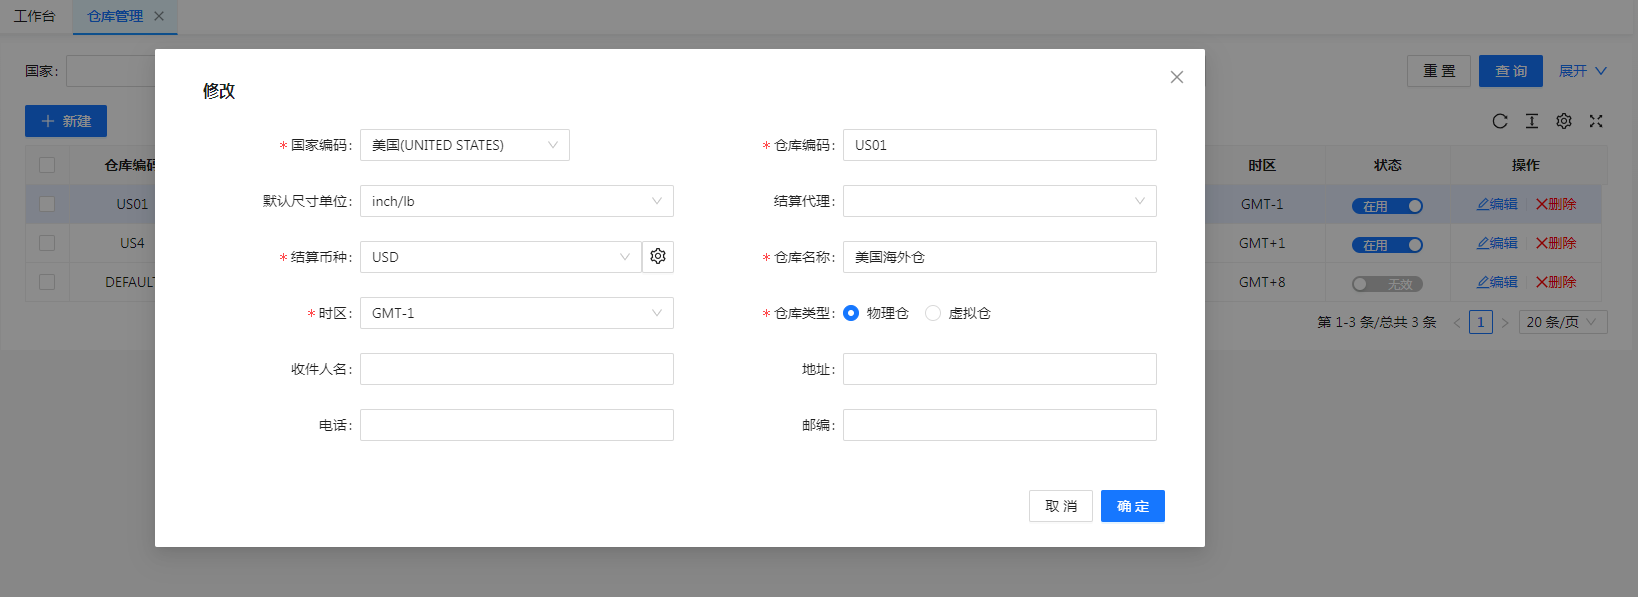Screen dimensions: 1638x597
Task: Click the 收件人名 input field
Action: point(516,369)
